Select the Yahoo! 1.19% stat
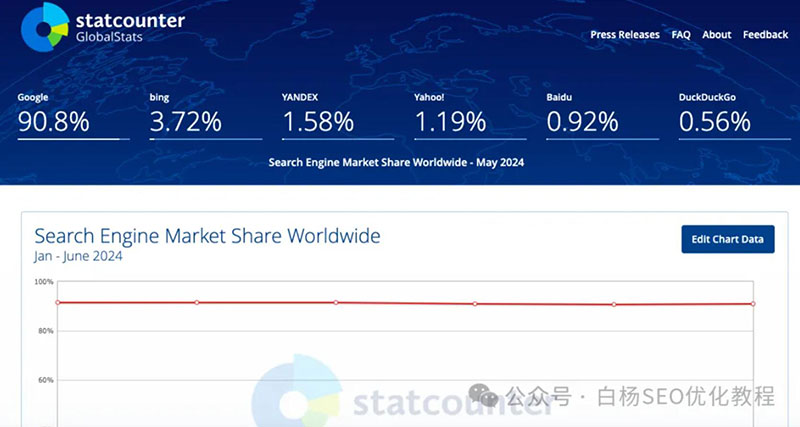 470,115
